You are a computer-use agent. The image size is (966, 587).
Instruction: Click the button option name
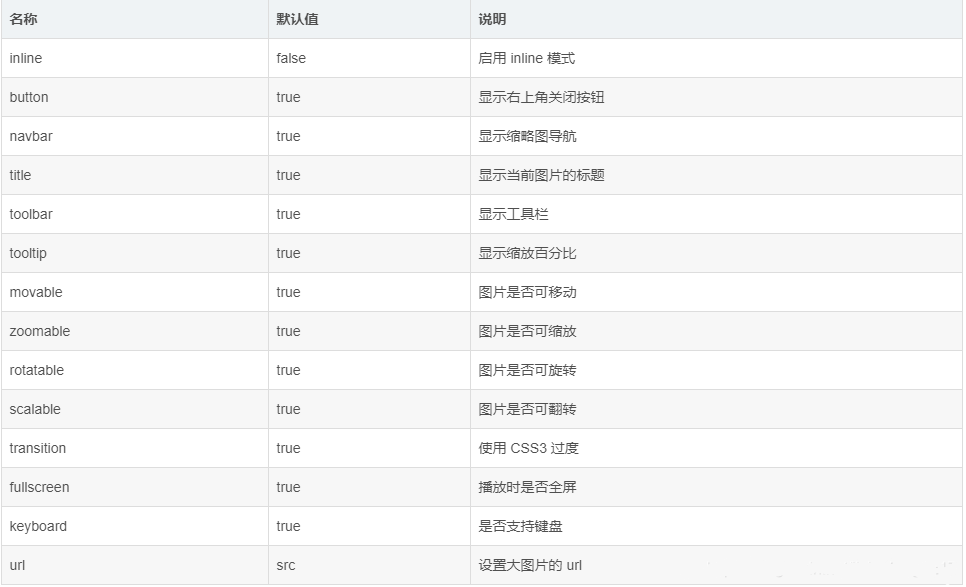29,97
